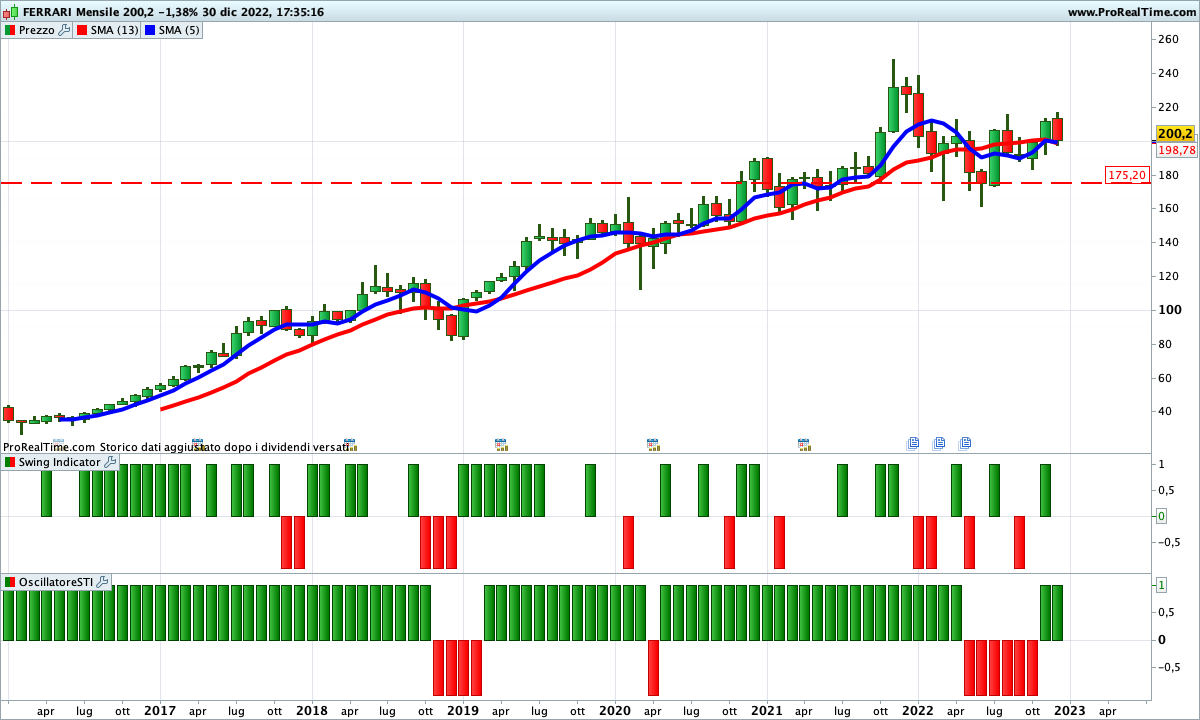Click the 2021 year label on time axis
The image size is (1200, 720).
point(766,711)
